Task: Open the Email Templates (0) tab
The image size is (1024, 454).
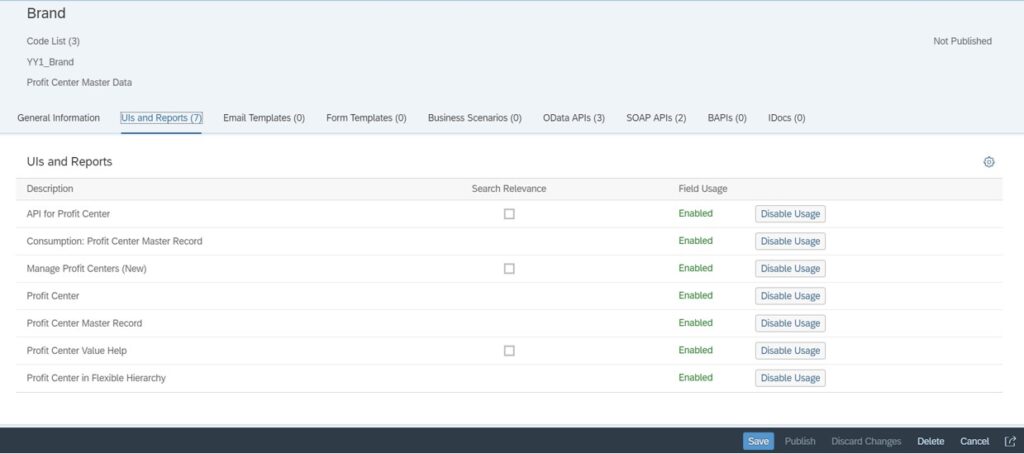Action: (x=264, y=118)
